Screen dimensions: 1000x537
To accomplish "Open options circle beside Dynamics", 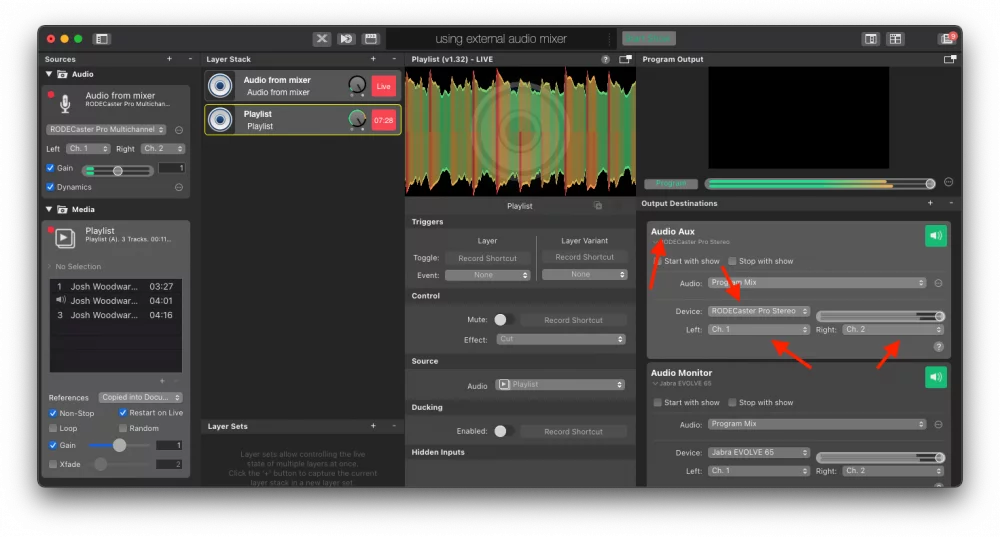I will (179, 188).
